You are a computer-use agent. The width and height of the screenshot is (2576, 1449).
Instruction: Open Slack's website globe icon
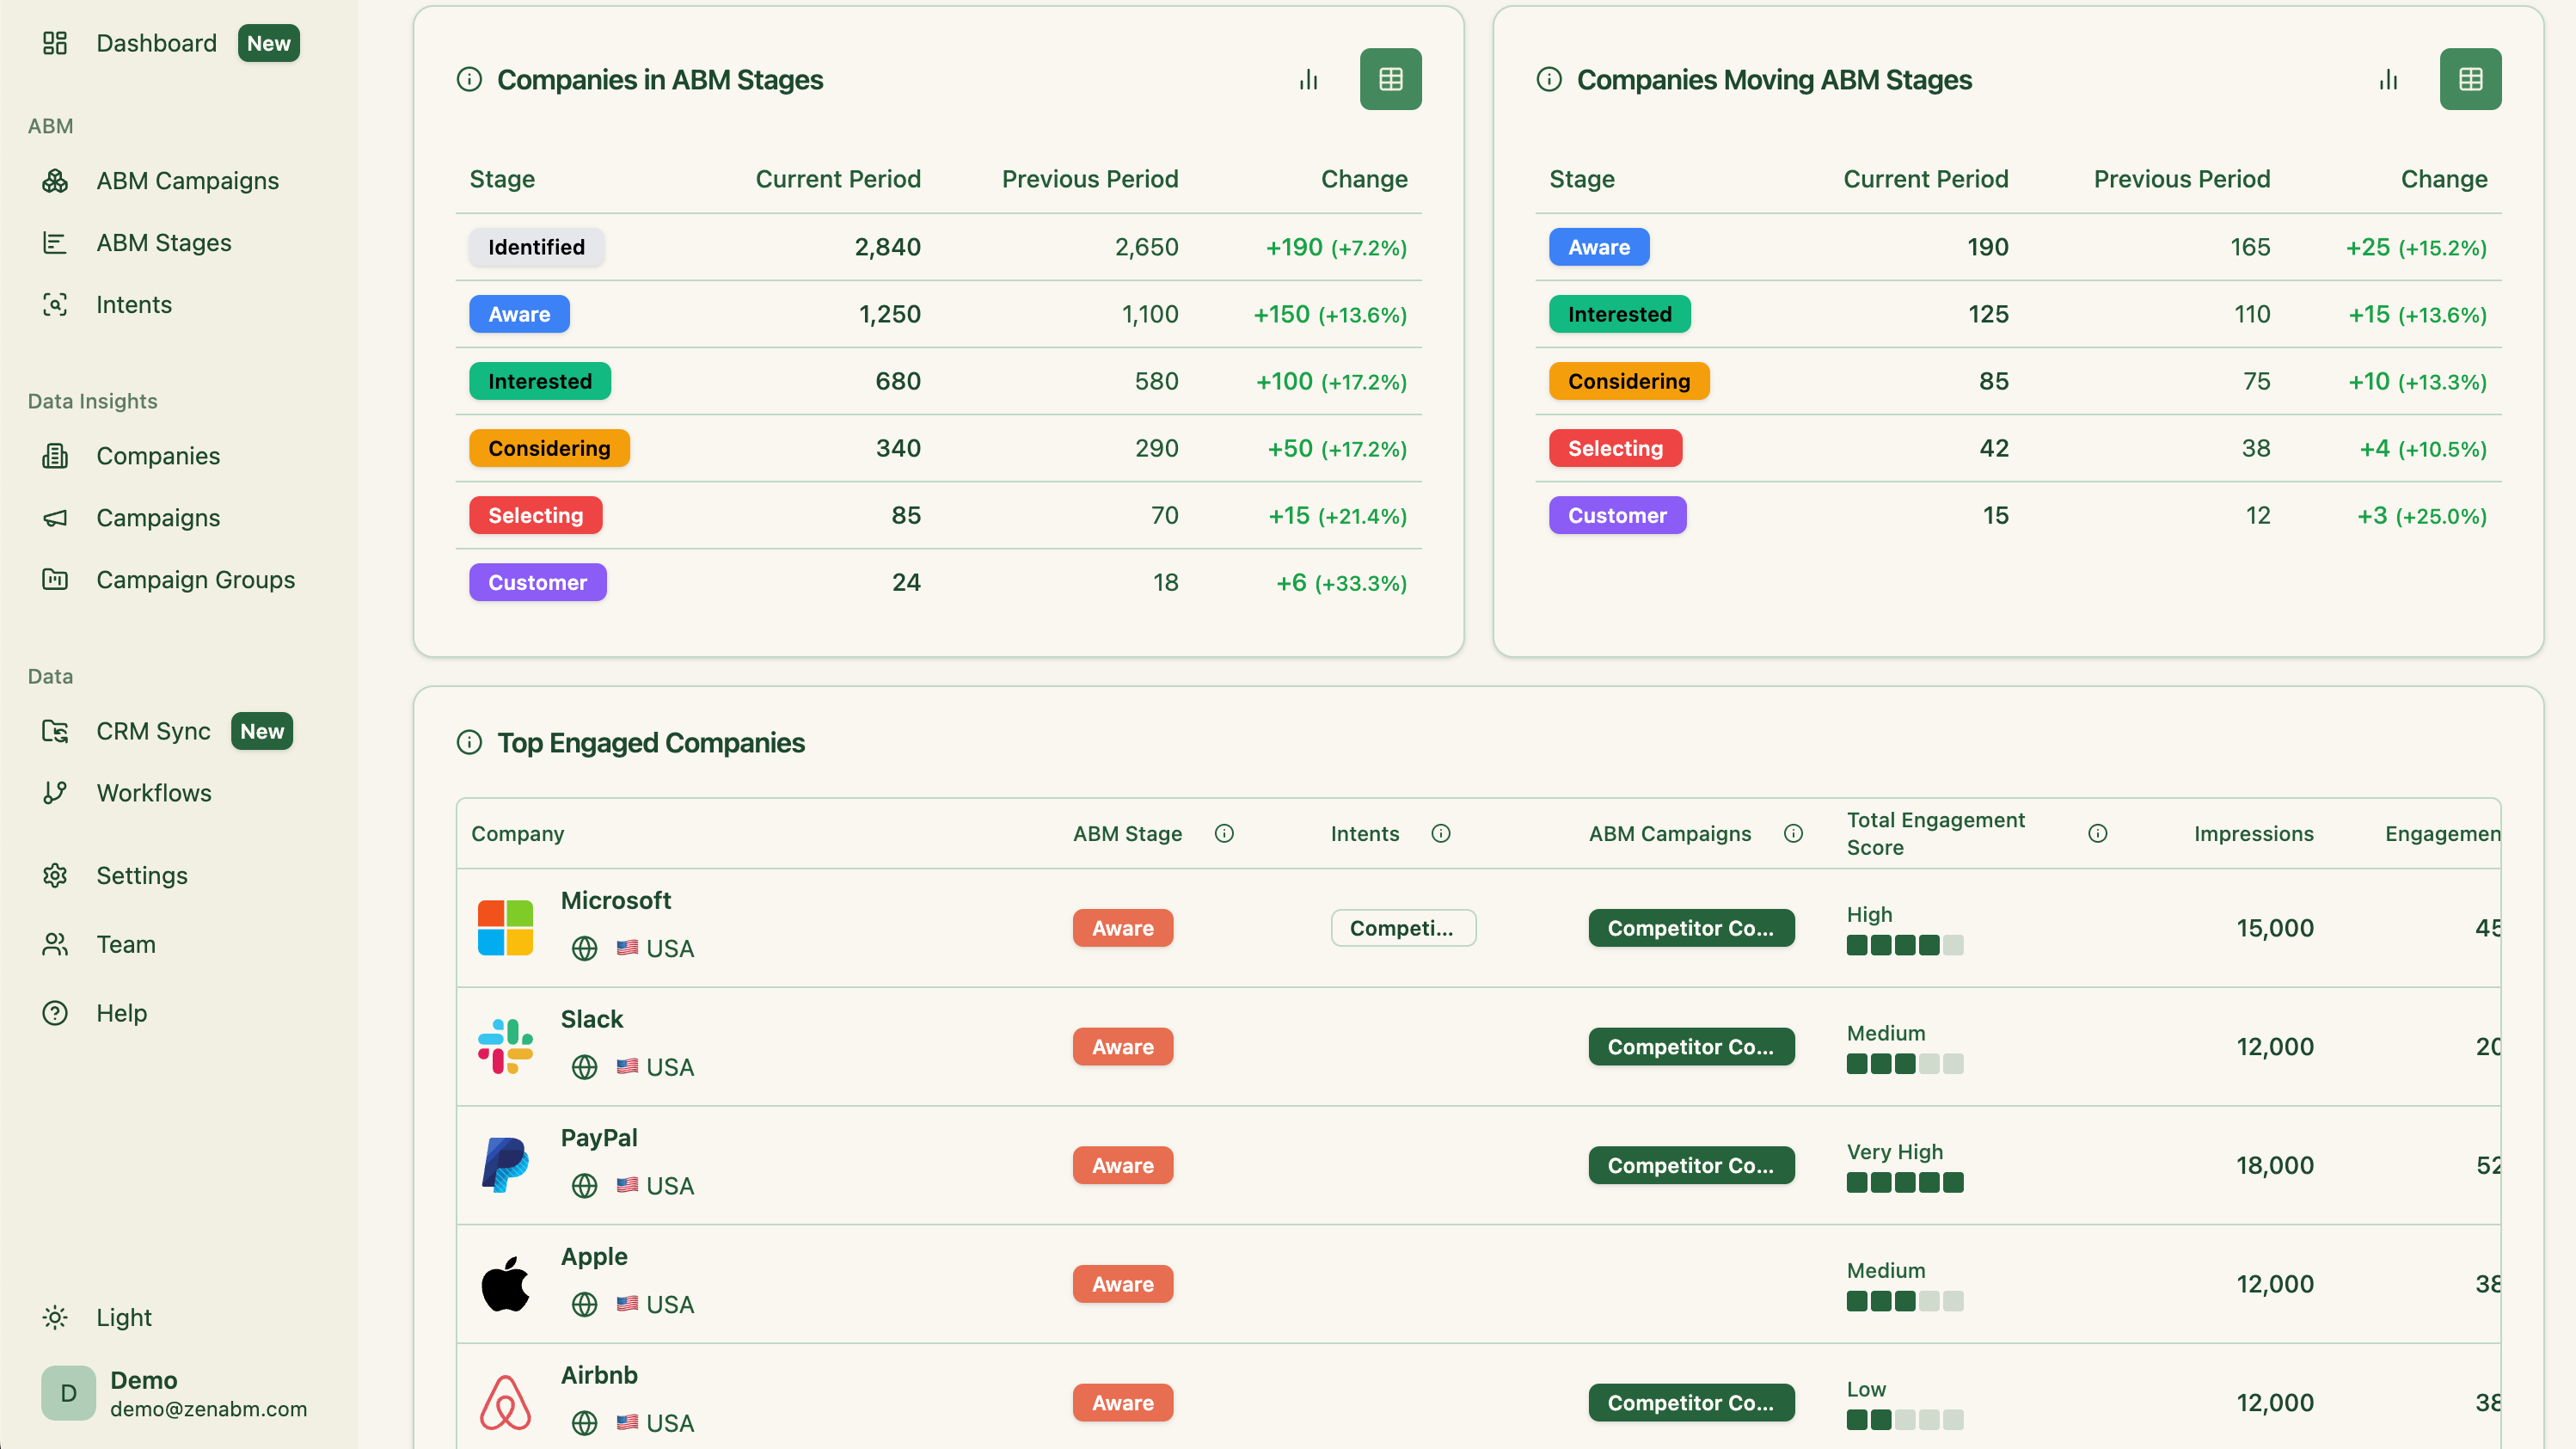585,1067
